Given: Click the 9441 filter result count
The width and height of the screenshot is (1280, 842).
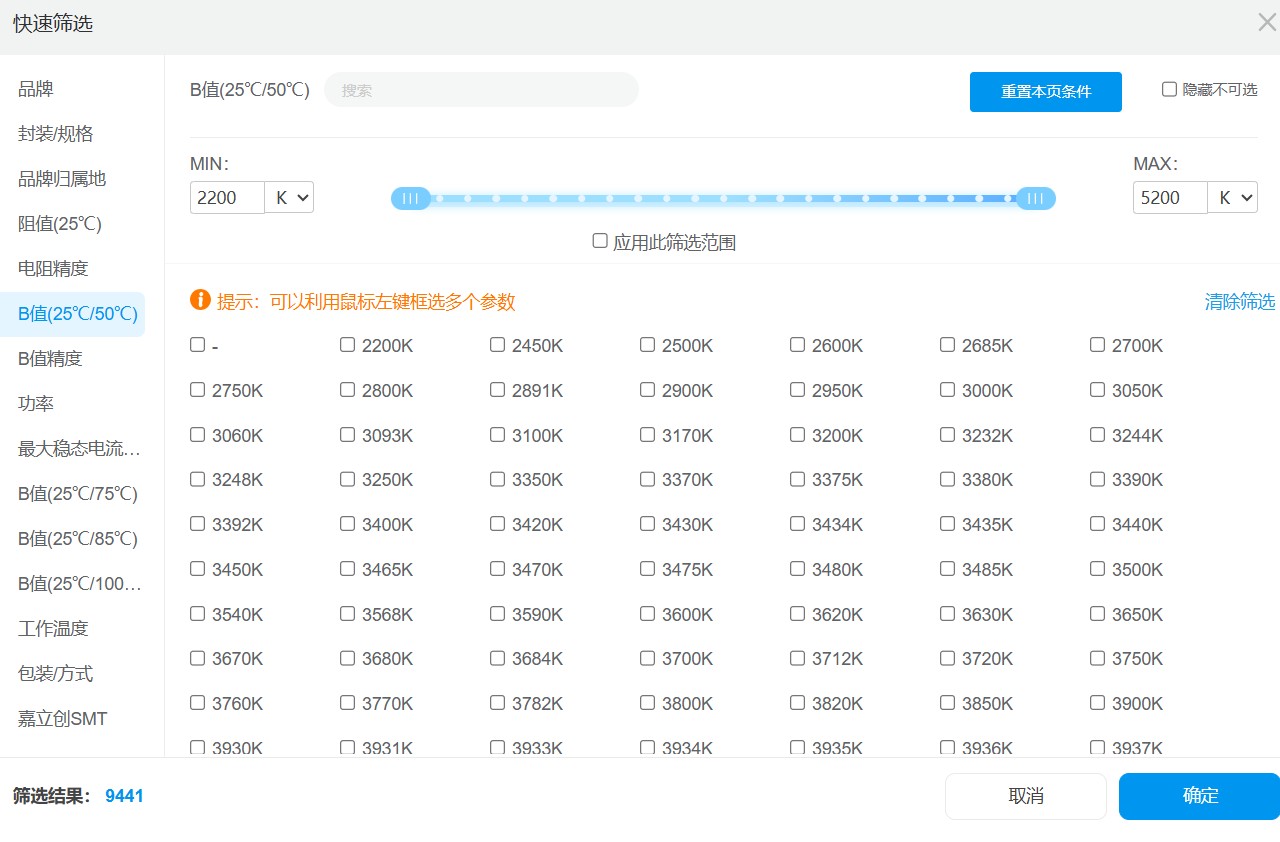Looking at the screenshot, I should click(x=124, y=796).
